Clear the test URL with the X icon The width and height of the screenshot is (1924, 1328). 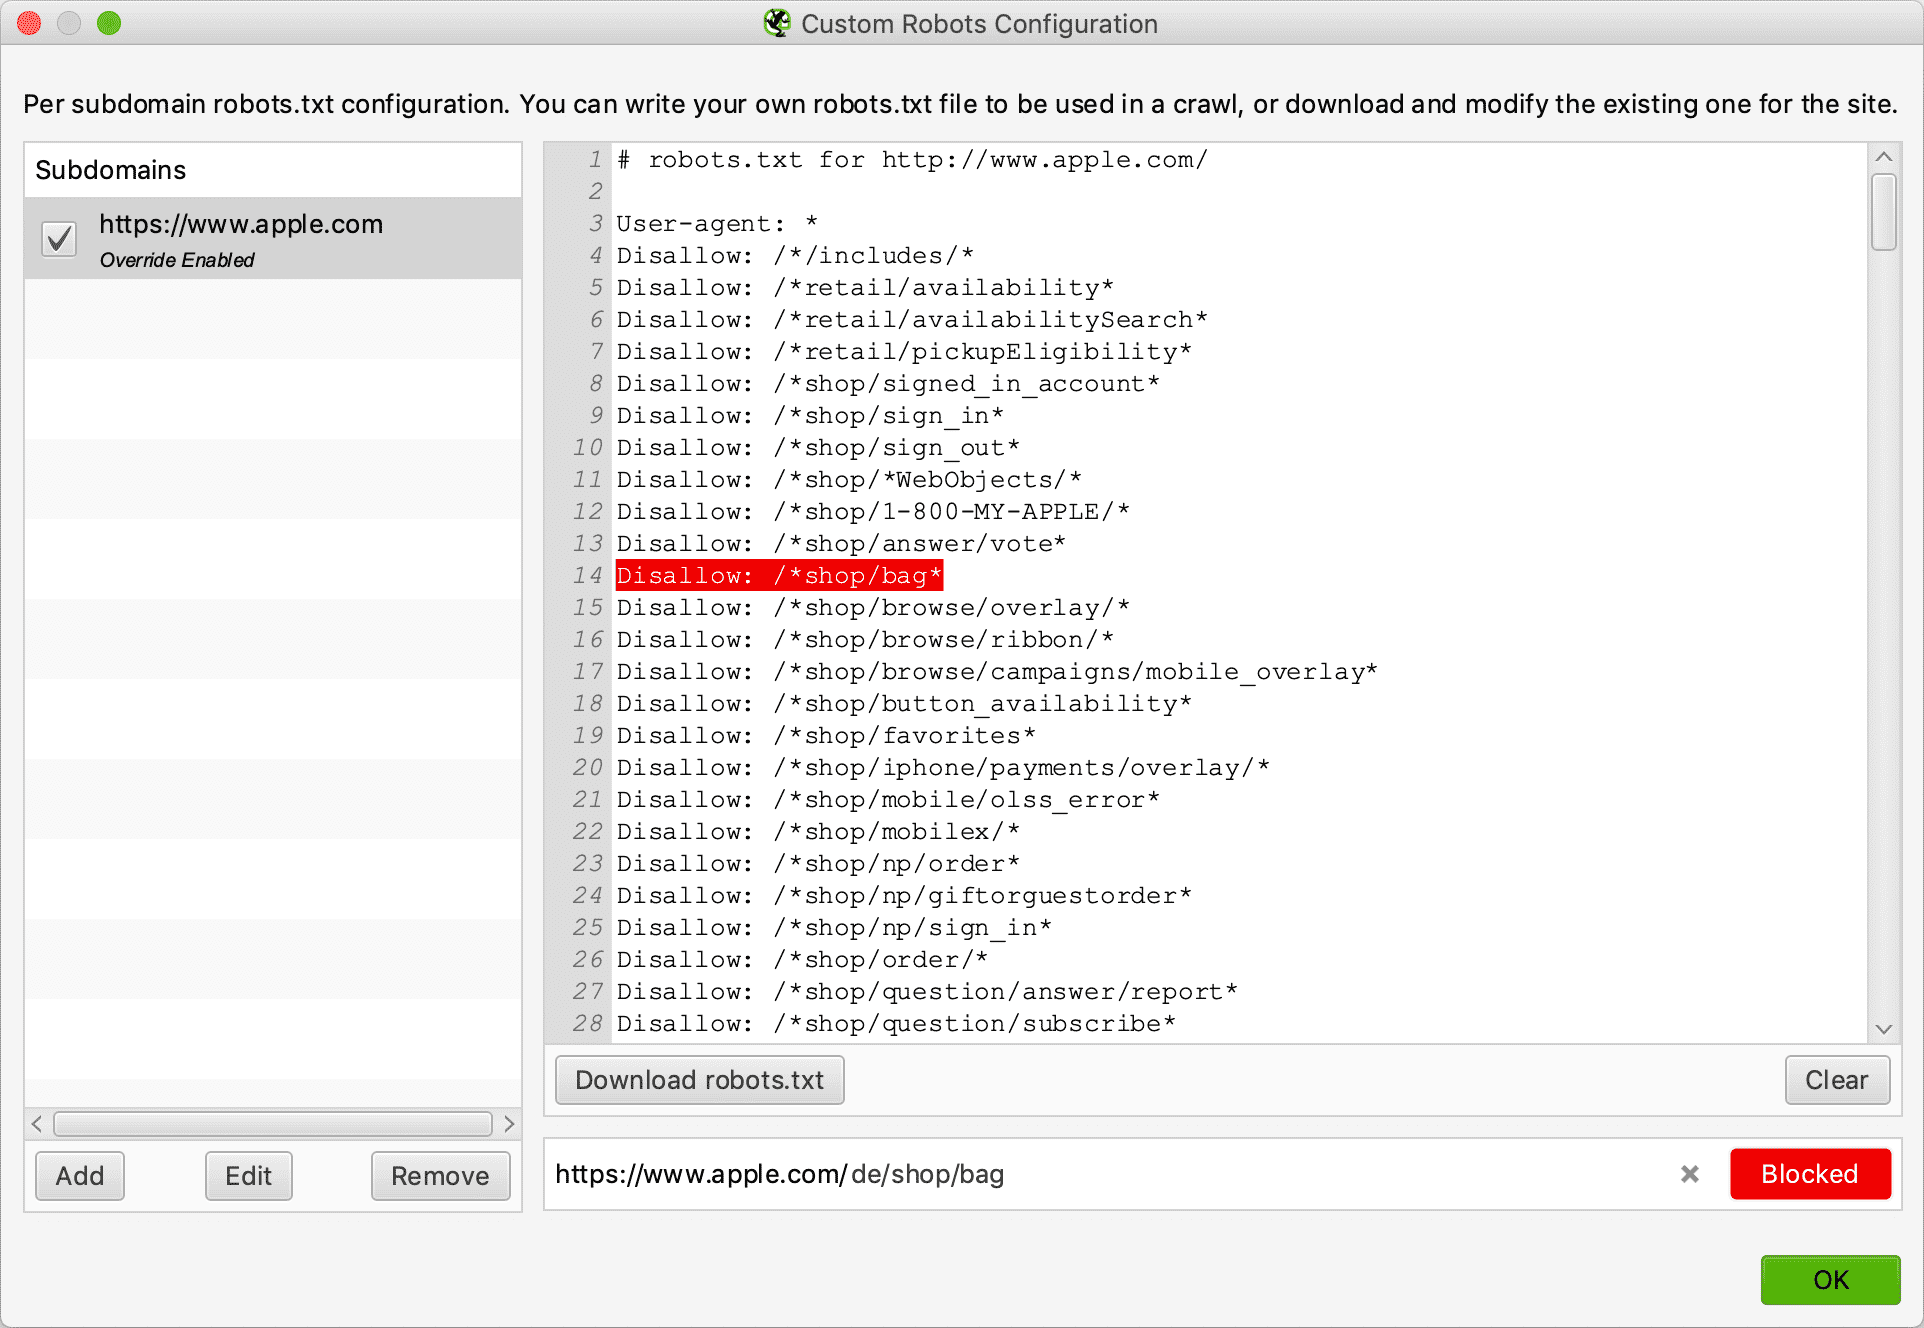coord(1690,1174)
